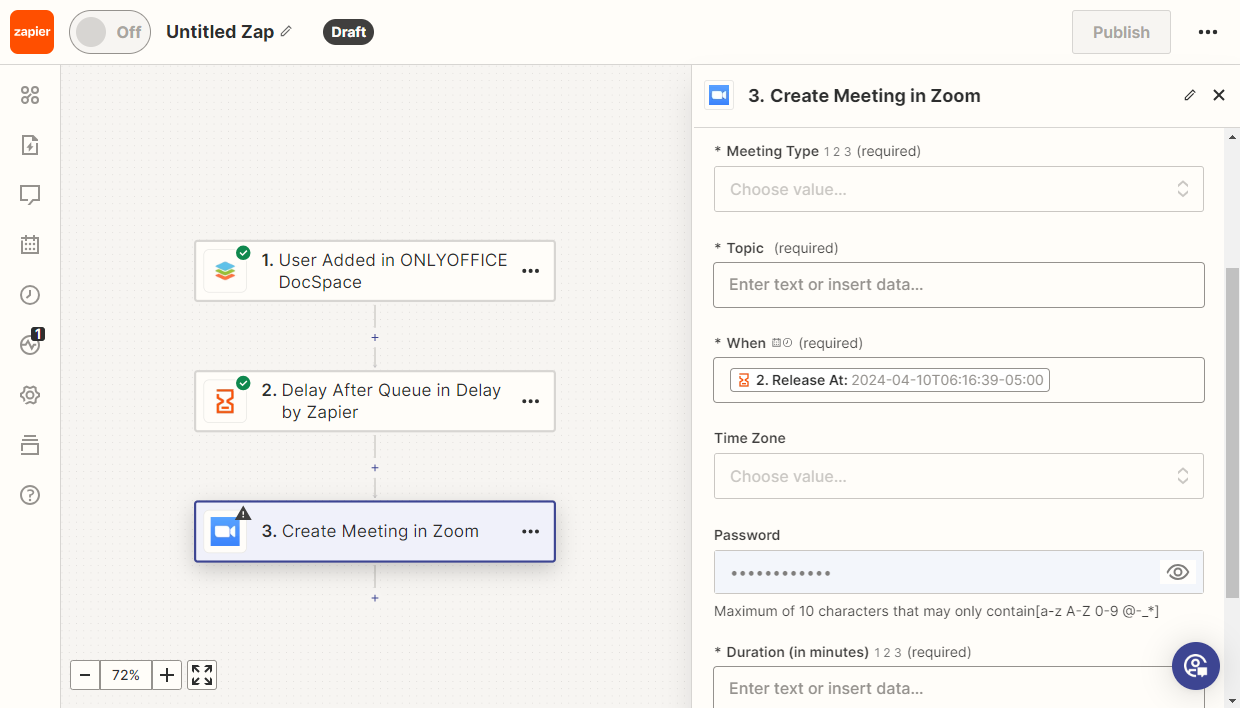This screenshot has width=1240, height=708.
Task: Open three-dot menu on ONLYOFFICE DocSpace step
Action: pyautogui.click(x=531, y=271)
